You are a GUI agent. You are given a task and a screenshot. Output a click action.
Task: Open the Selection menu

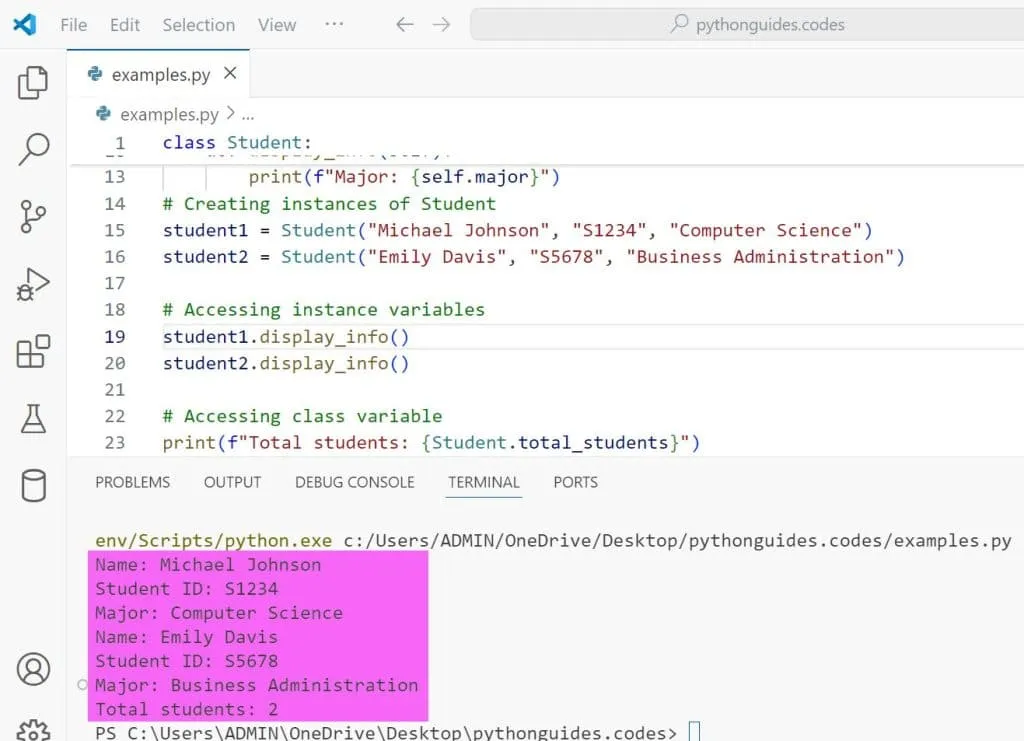198,25
